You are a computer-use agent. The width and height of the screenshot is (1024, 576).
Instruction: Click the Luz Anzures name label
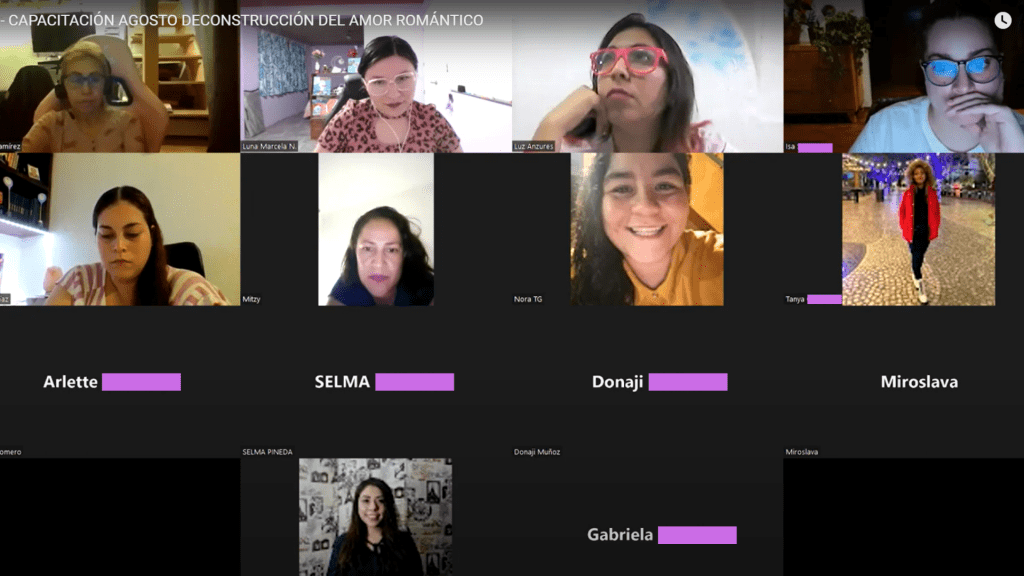[x=534, y=146]
